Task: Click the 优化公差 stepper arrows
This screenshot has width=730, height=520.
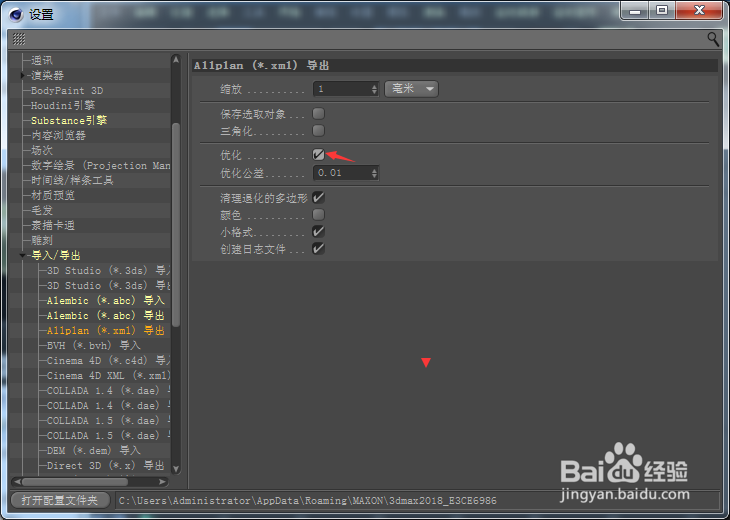Action: (x=374, y=173)
